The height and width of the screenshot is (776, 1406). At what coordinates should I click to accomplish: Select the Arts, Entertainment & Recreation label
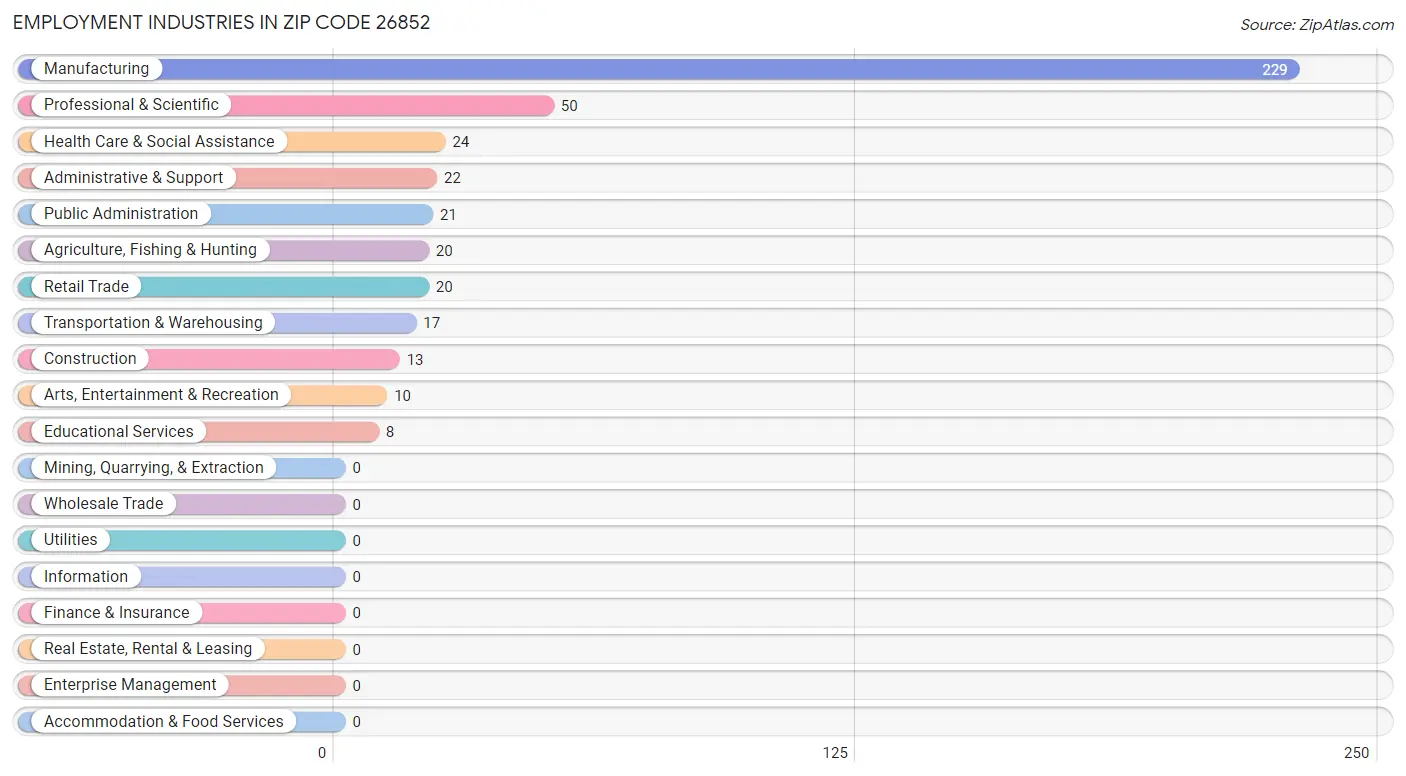[x=161, y=395]
